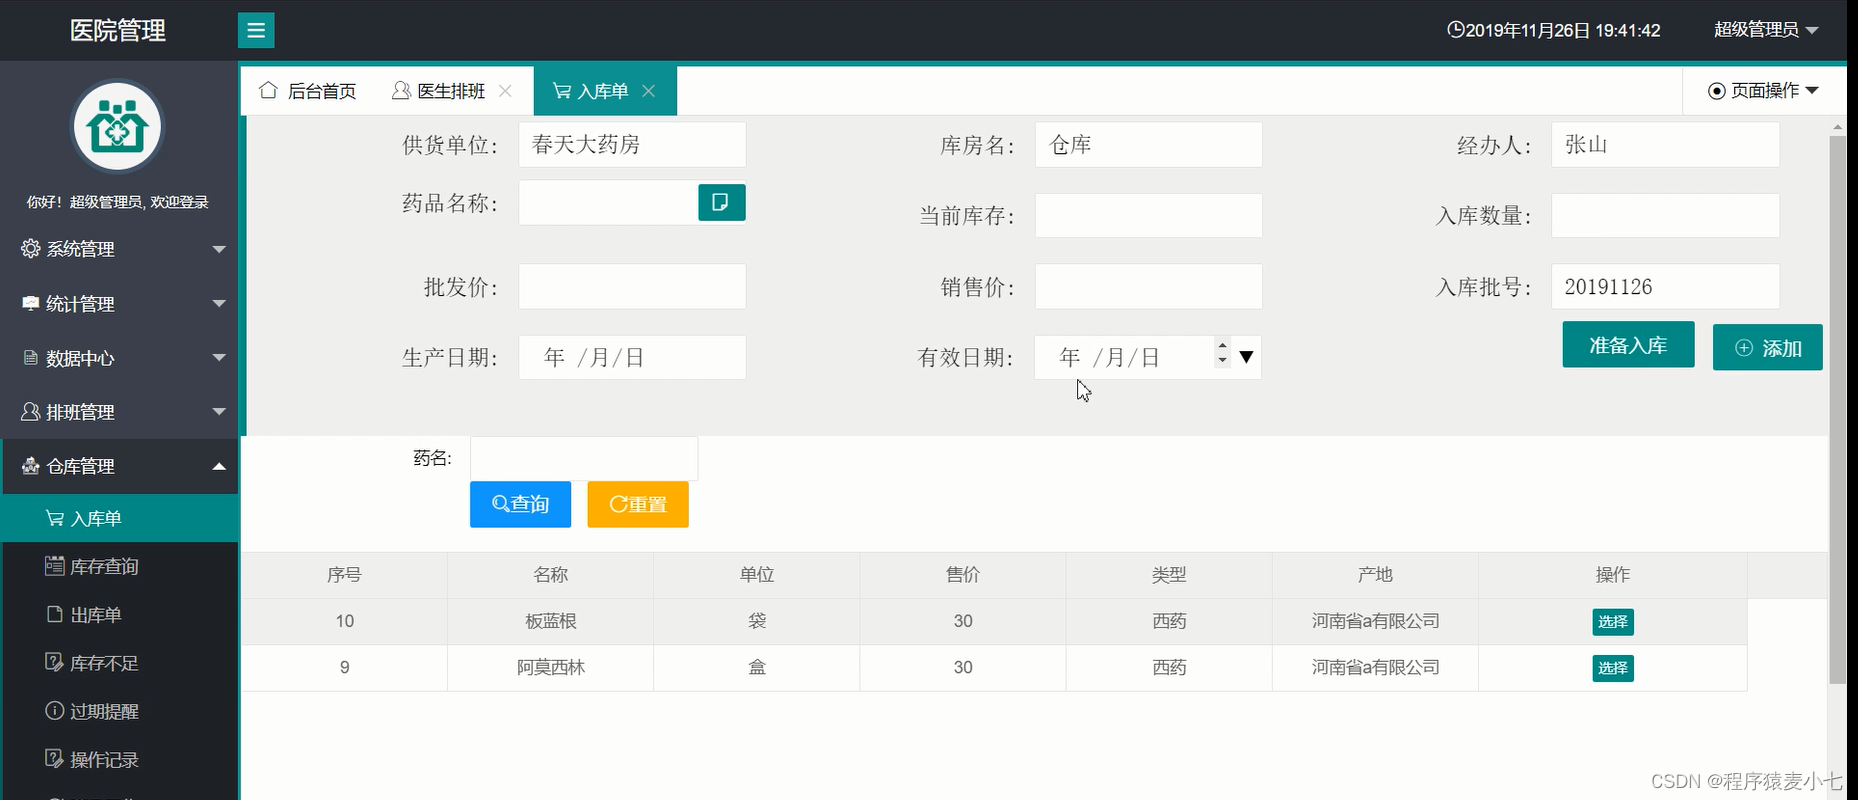The width and height of the screenshot is (1858, 800).
Task: Click the hospital logo avatar
Action: tap(118, 127)
